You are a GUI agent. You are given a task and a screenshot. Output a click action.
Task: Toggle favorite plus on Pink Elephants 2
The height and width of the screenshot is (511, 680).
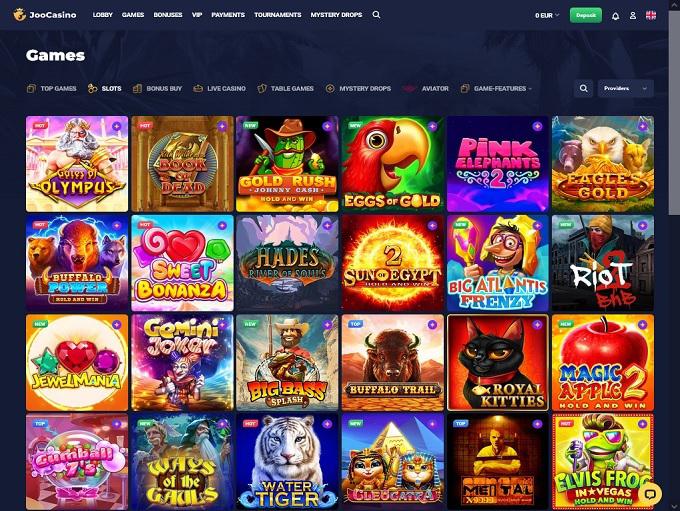[x=537, y=126]
